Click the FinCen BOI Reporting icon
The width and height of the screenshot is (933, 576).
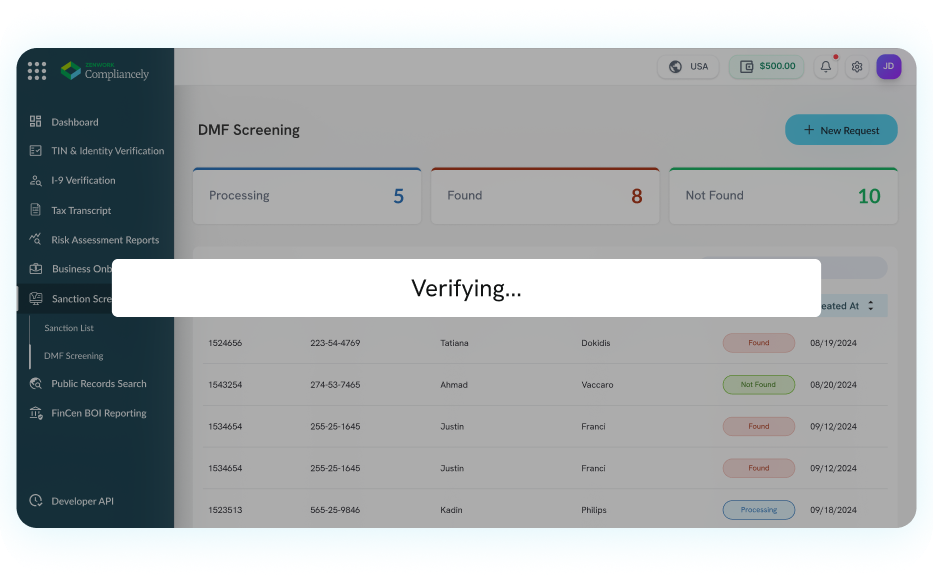36,413
